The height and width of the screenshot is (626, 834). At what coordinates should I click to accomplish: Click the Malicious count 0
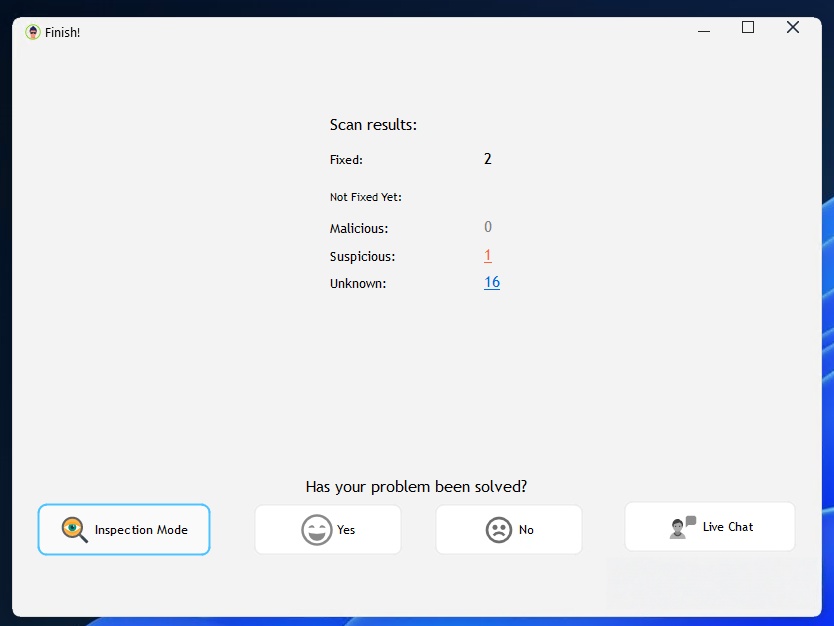488,227
